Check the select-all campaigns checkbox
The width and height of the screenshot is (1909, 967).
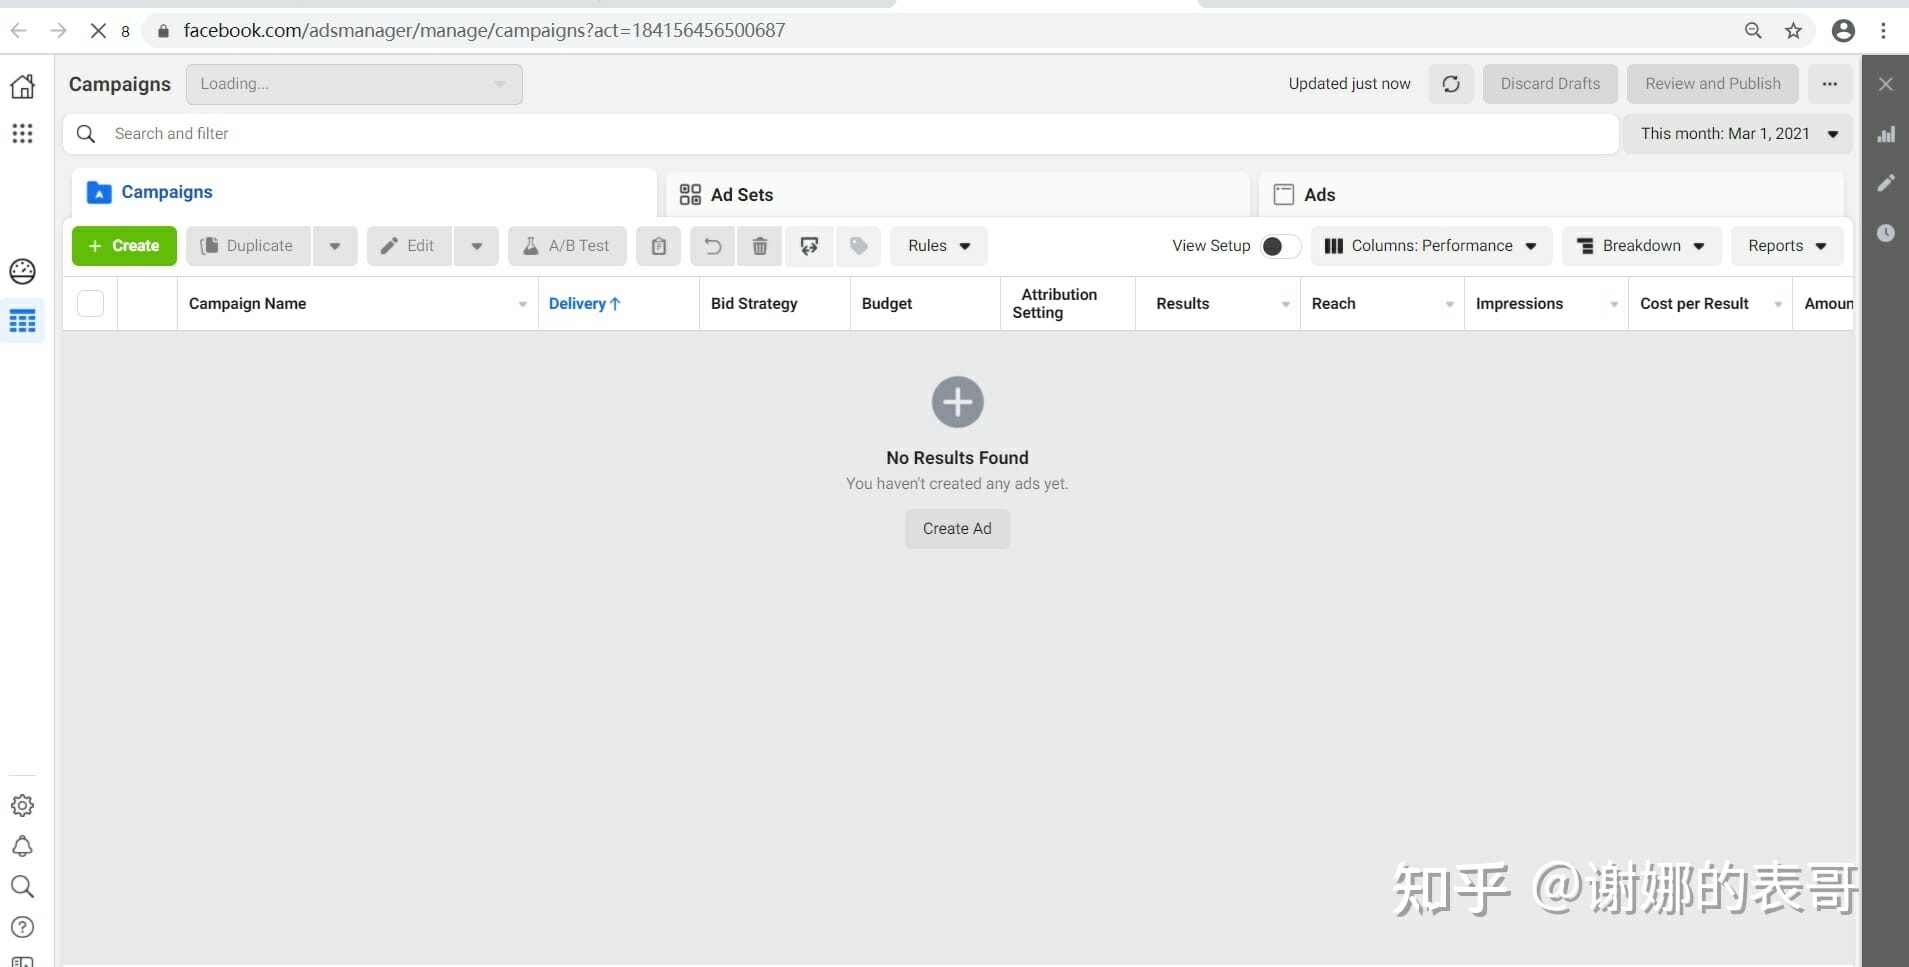point(90,303)
